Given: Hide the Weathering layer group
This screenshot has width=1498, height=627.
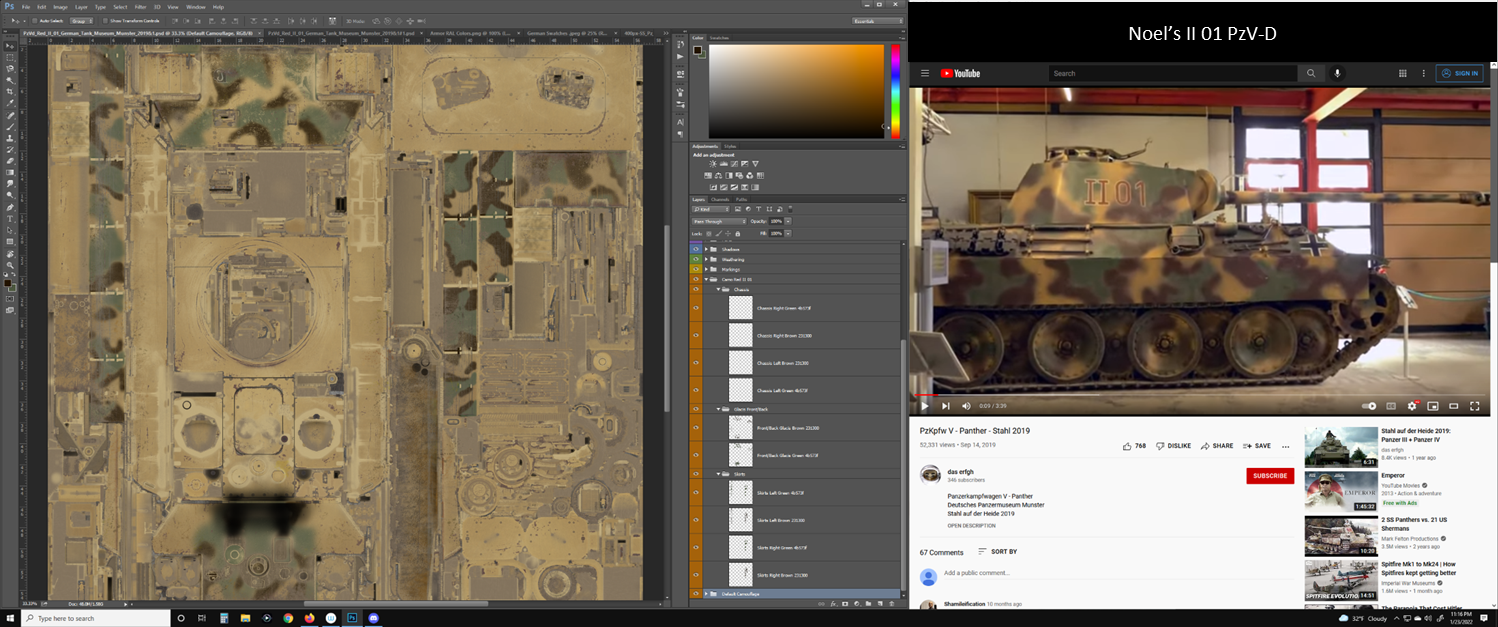Looking at the screenshot, I should 696,259.
